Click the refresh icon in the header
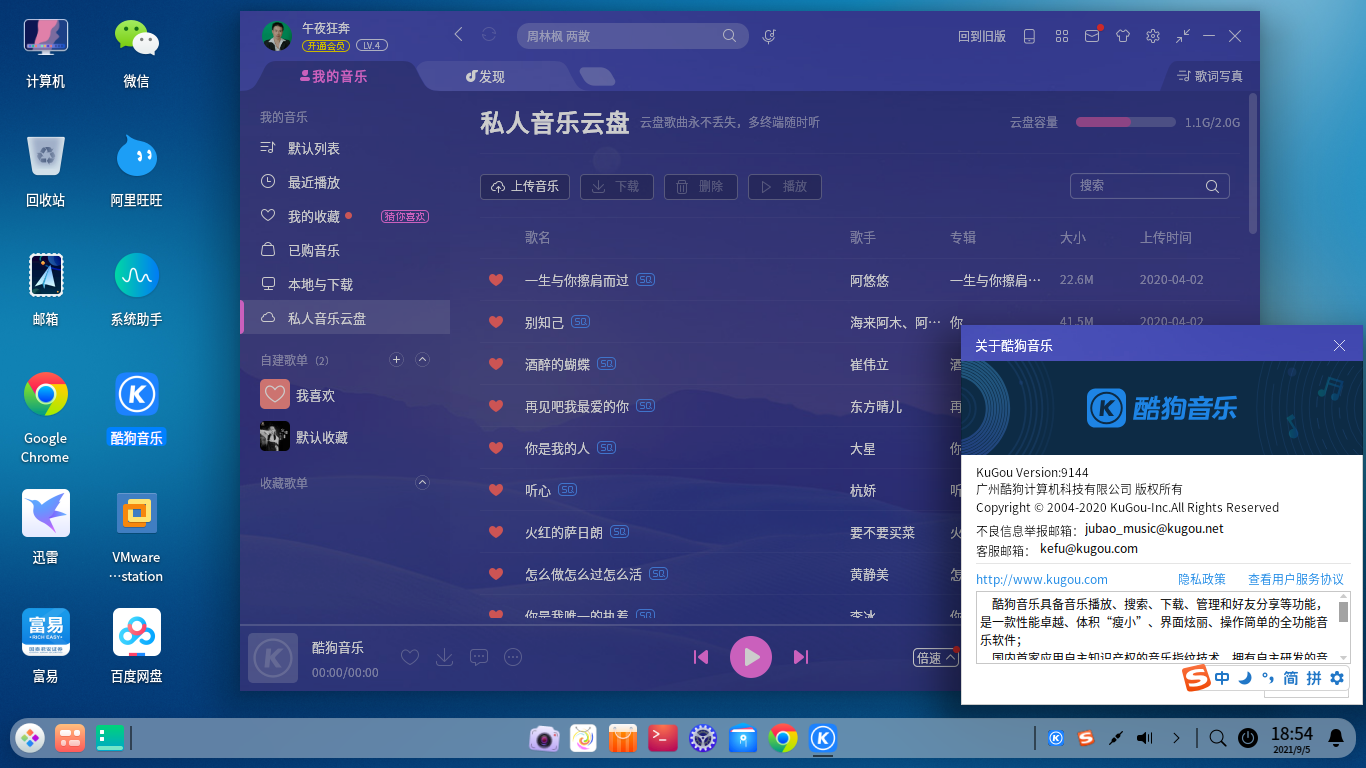Image resolution: width=1366 pixels, height=768 pixels. tap(488, 35)
